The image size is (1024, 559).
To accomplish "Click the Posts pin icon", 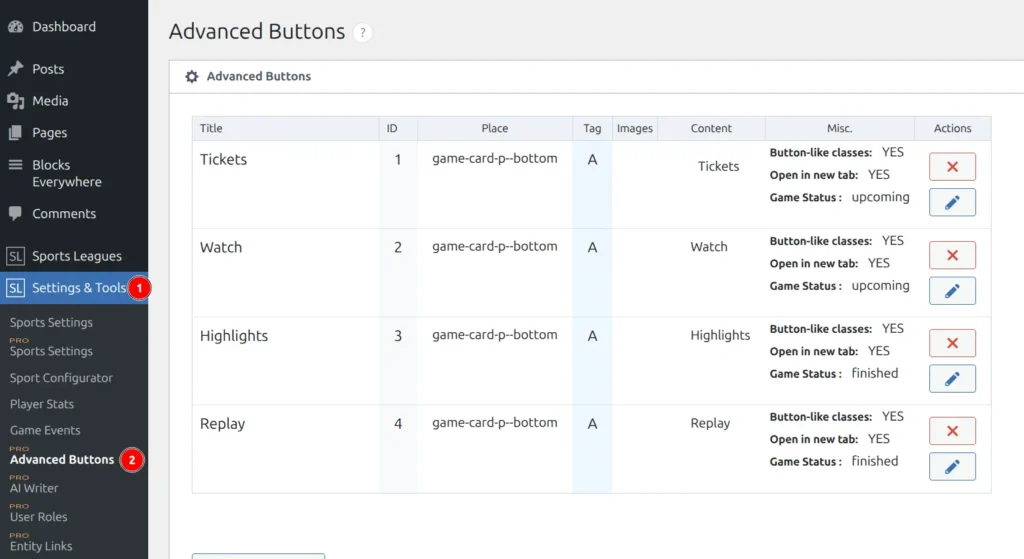I will 16,69.
